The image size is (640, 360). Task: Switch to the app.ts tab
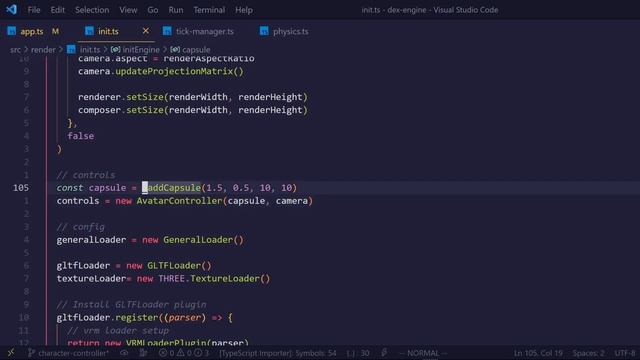[x=32, y=31]
